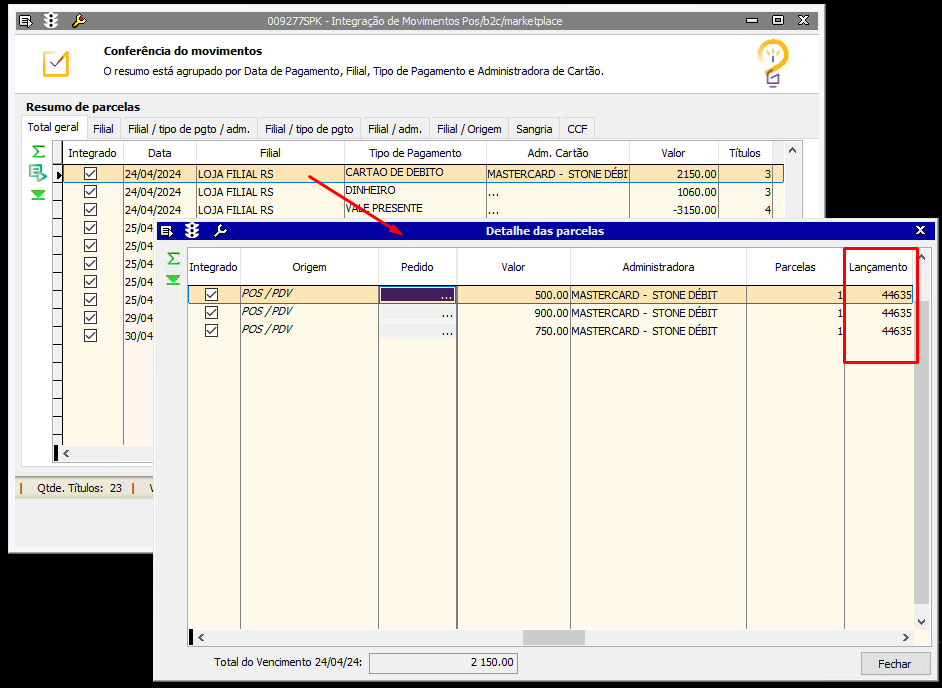Click the wrench icon in main title bar

coord(79,21)
